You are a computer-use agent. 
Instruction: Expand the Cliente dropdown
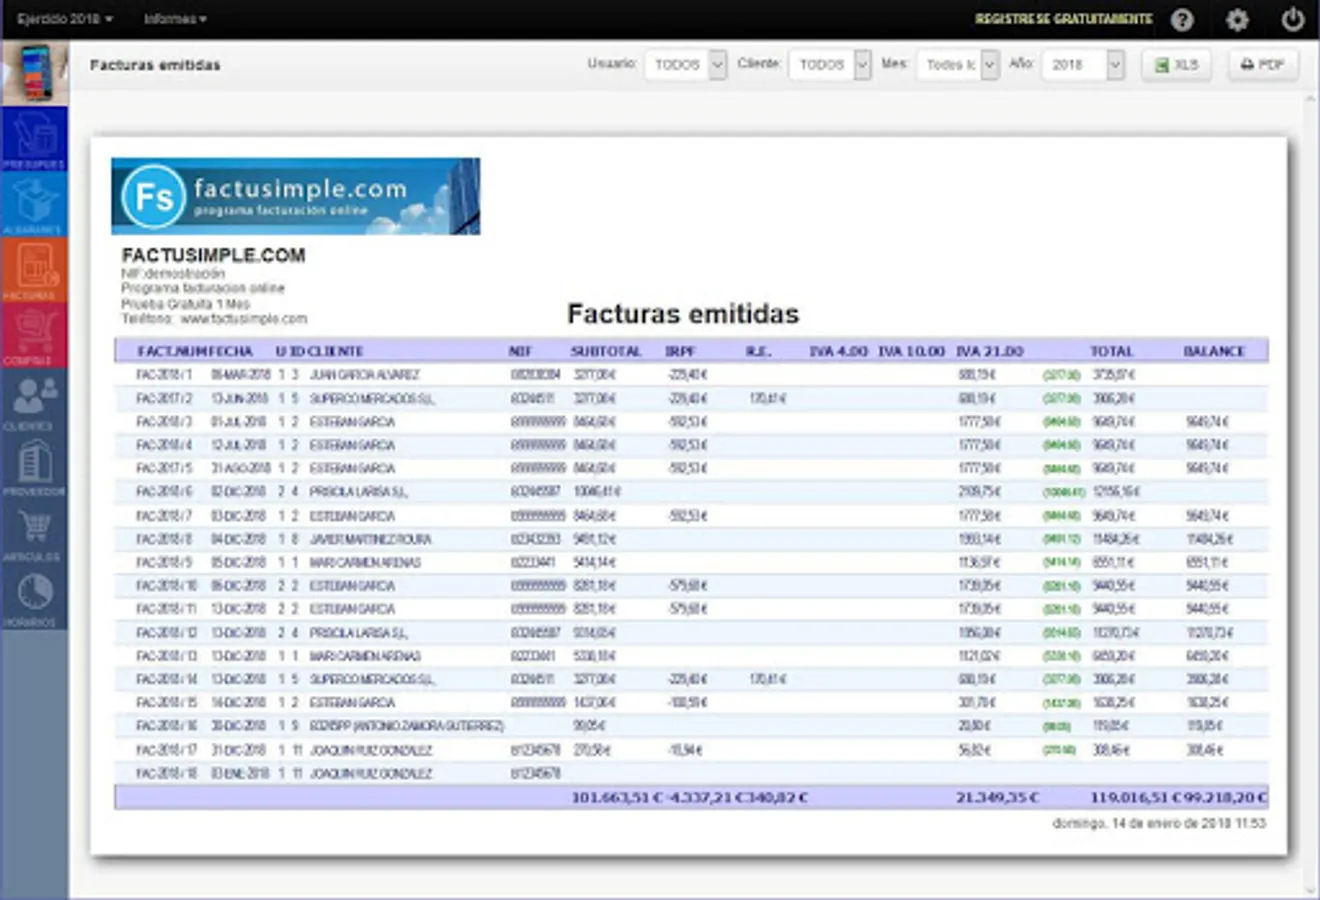[x=830, y=65]
